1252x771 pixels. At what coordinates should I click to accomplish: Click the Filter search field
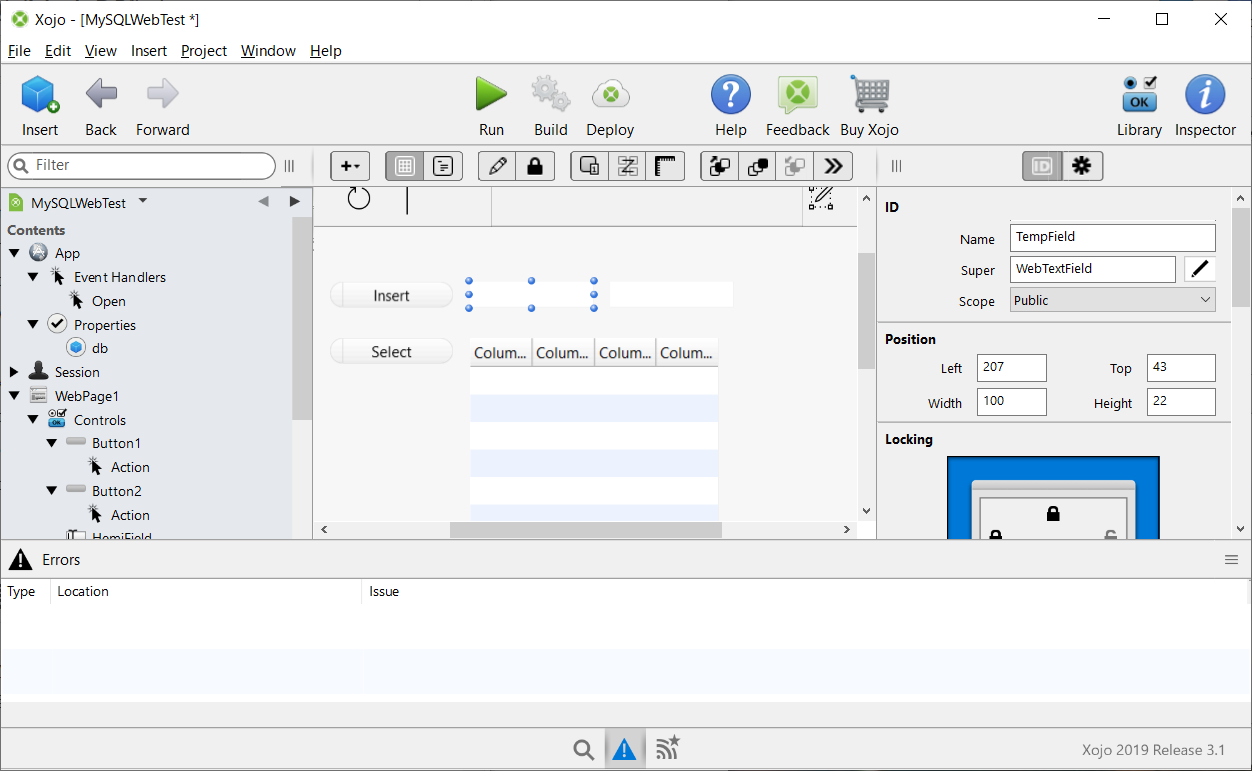point(141,165)
